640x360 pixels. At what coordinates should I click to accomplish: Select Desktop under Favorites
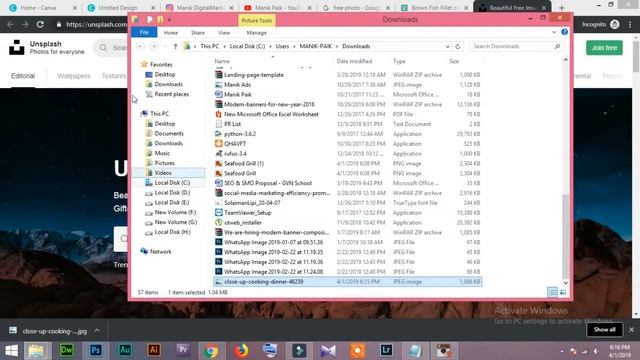164,74
